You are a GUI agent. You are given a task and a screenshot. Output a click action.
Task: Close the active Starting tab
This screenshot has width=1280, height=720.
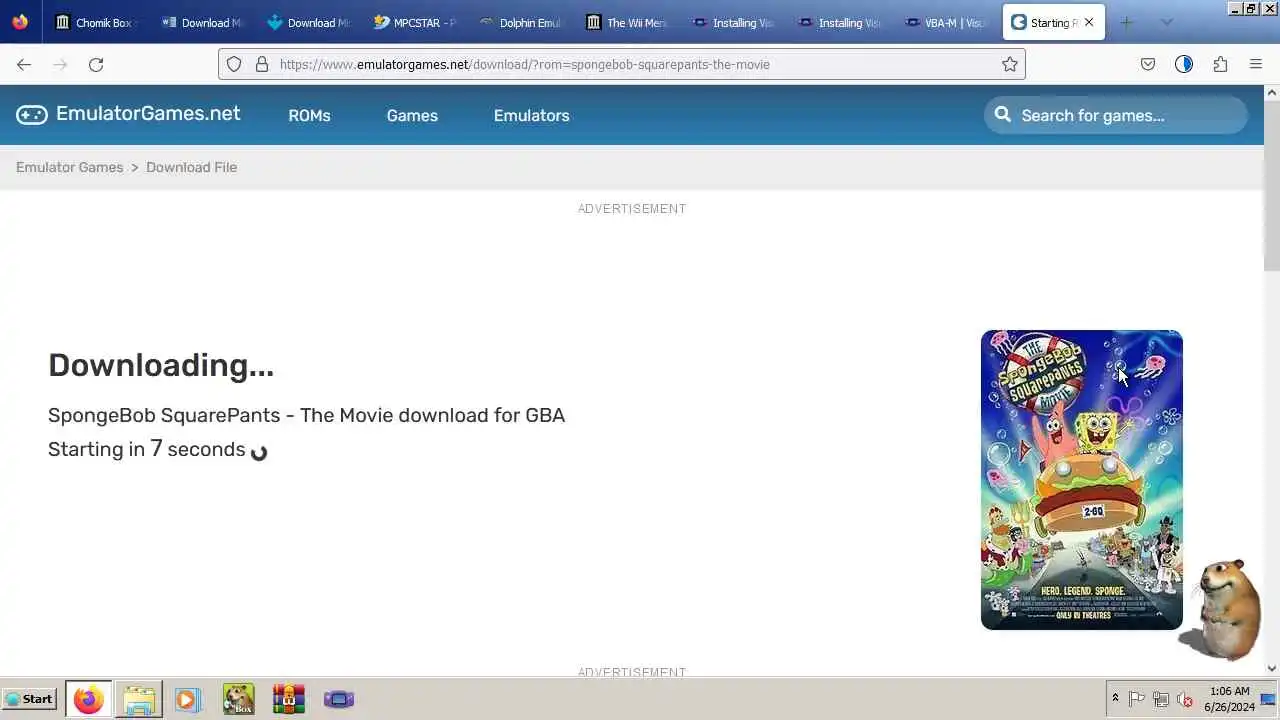[x=1088, y=22]
